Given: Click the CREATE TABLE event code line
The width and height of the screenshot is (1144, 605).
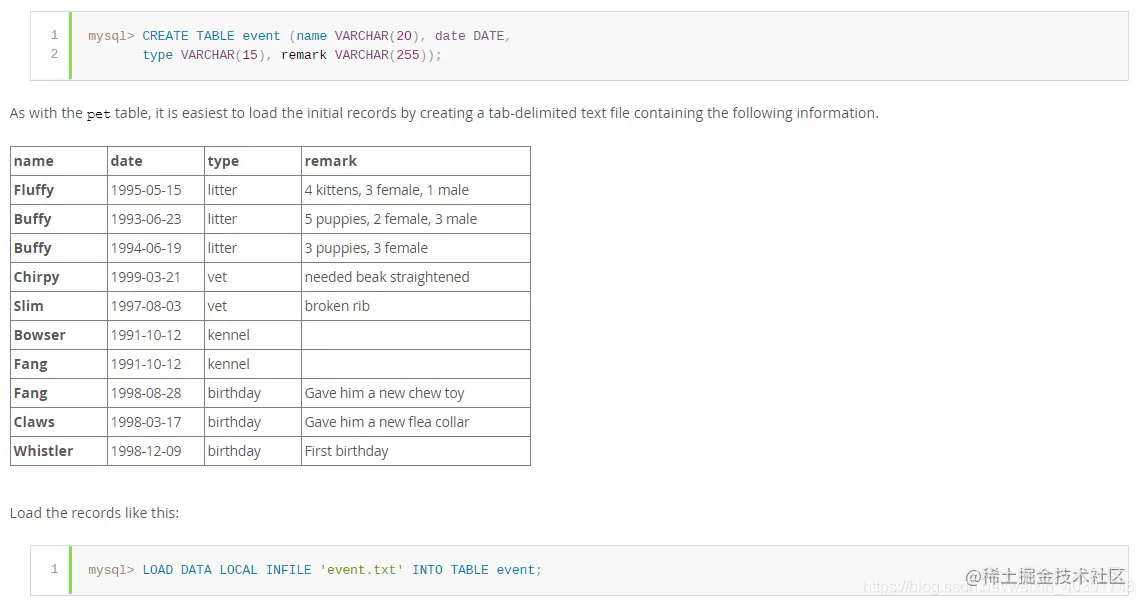Looking at the screenshot, I should (x=299, y=36).
